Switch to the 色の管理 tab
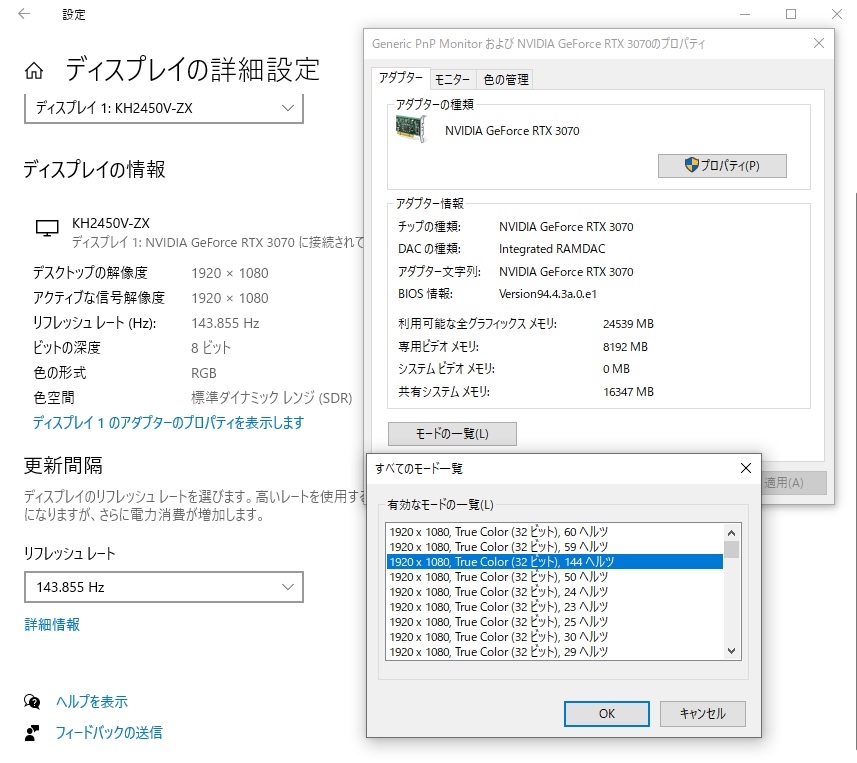This screenshot has height=763, width=857. (x=506, y=80)
